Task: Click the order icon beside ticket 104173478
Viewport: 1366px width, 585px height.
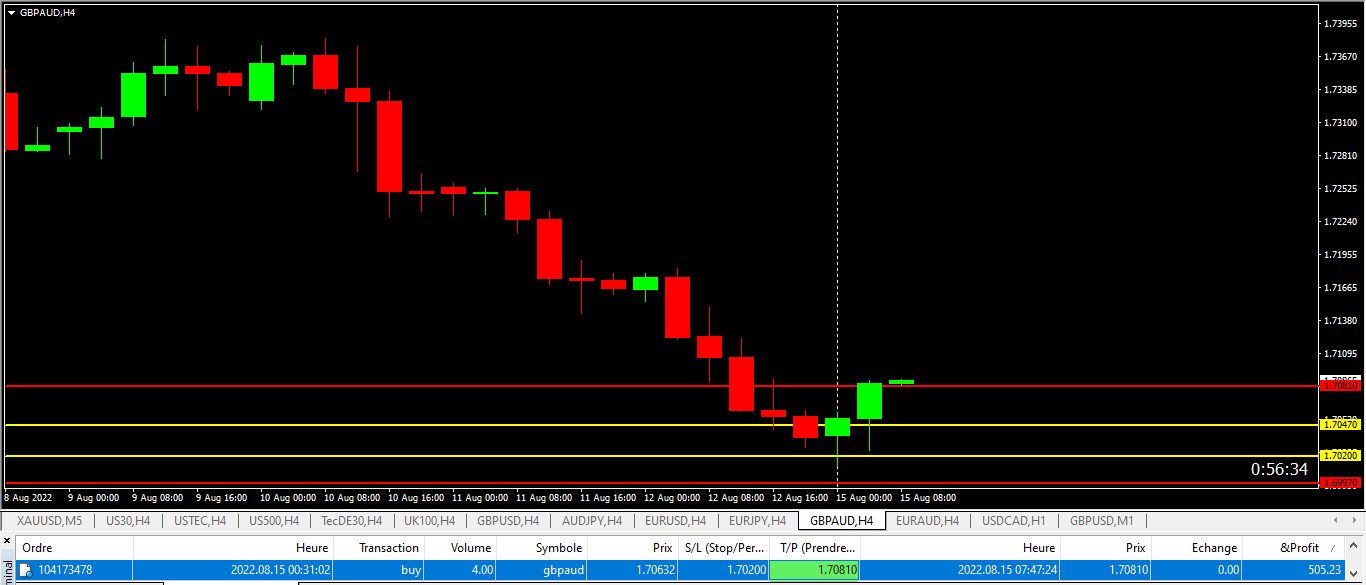Action: coord(26,570)
